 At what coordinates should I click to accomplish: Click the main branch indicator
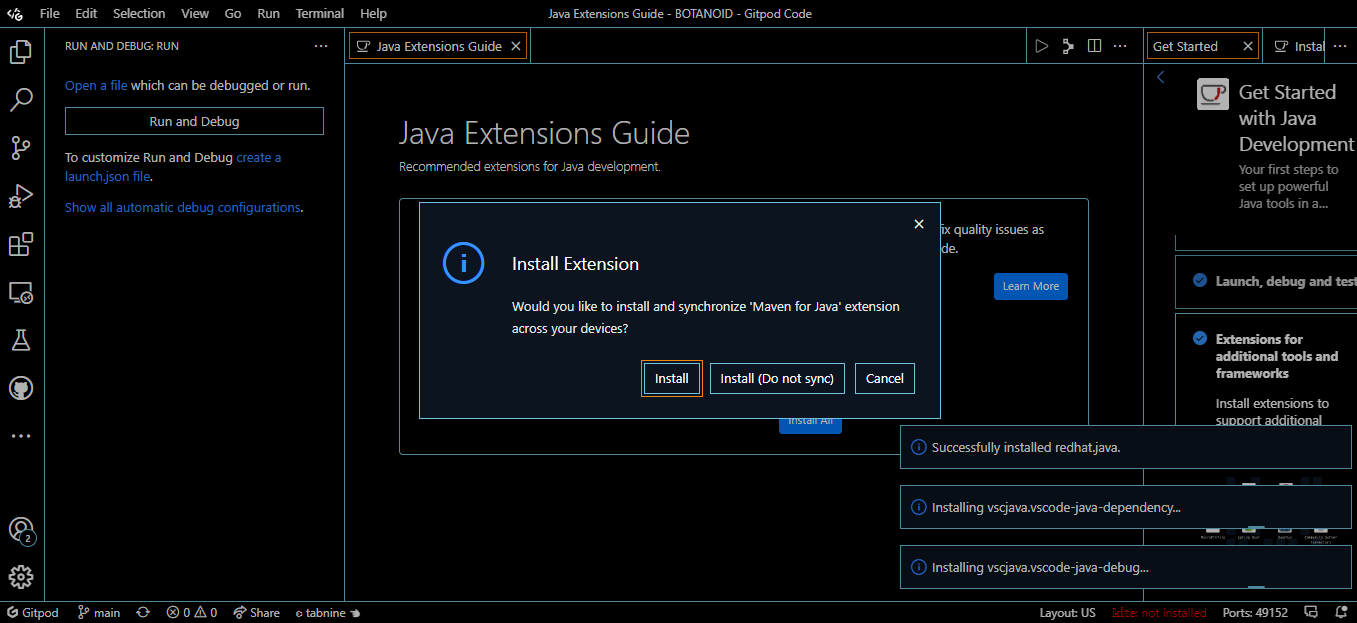coord(99,612)
